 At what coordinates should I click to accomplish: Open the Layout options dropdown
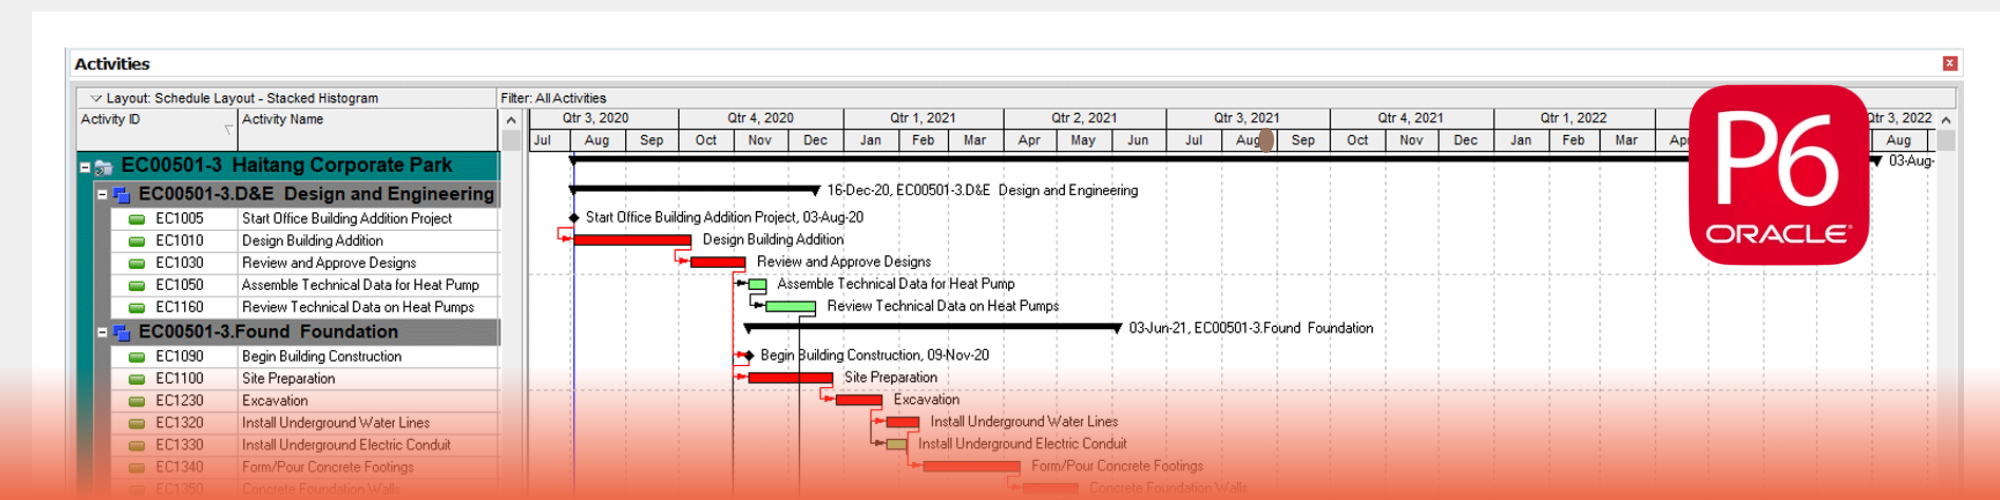click(x=96, y=98)
